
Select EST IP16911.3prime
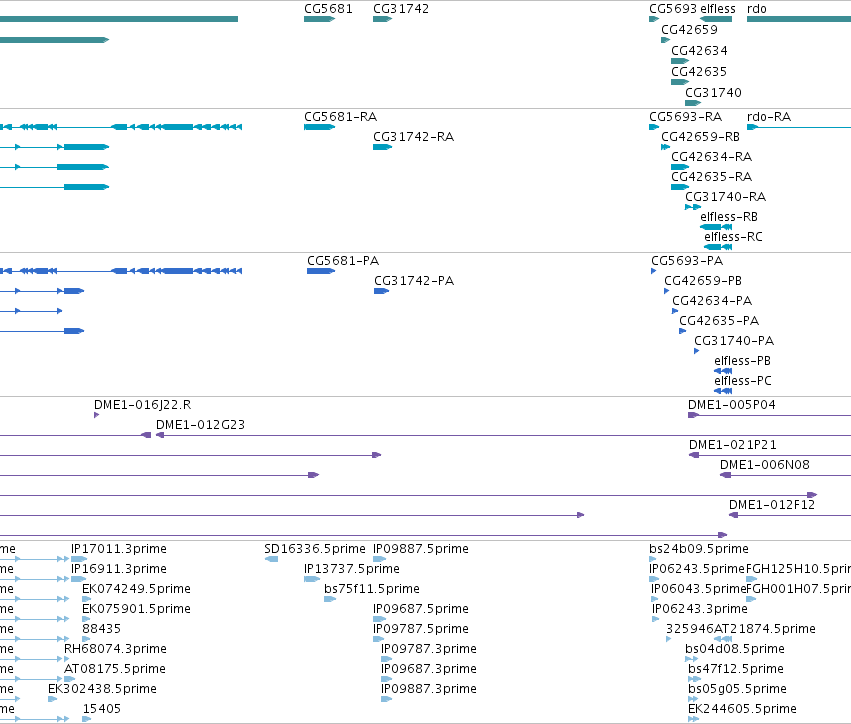pos(119,569)
